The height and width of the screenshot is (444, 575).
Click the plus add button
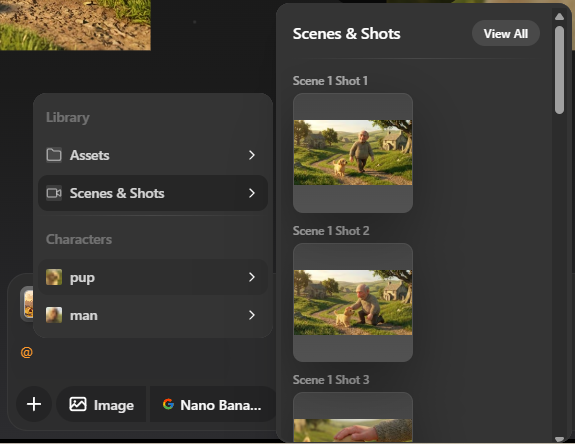coord(34,404)
